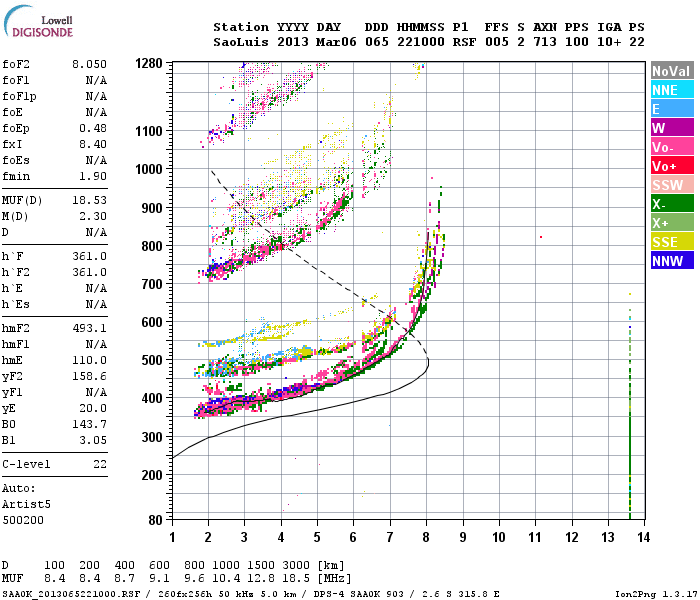
Task: Click the yE value 20.0
Action: coord(93,408)
